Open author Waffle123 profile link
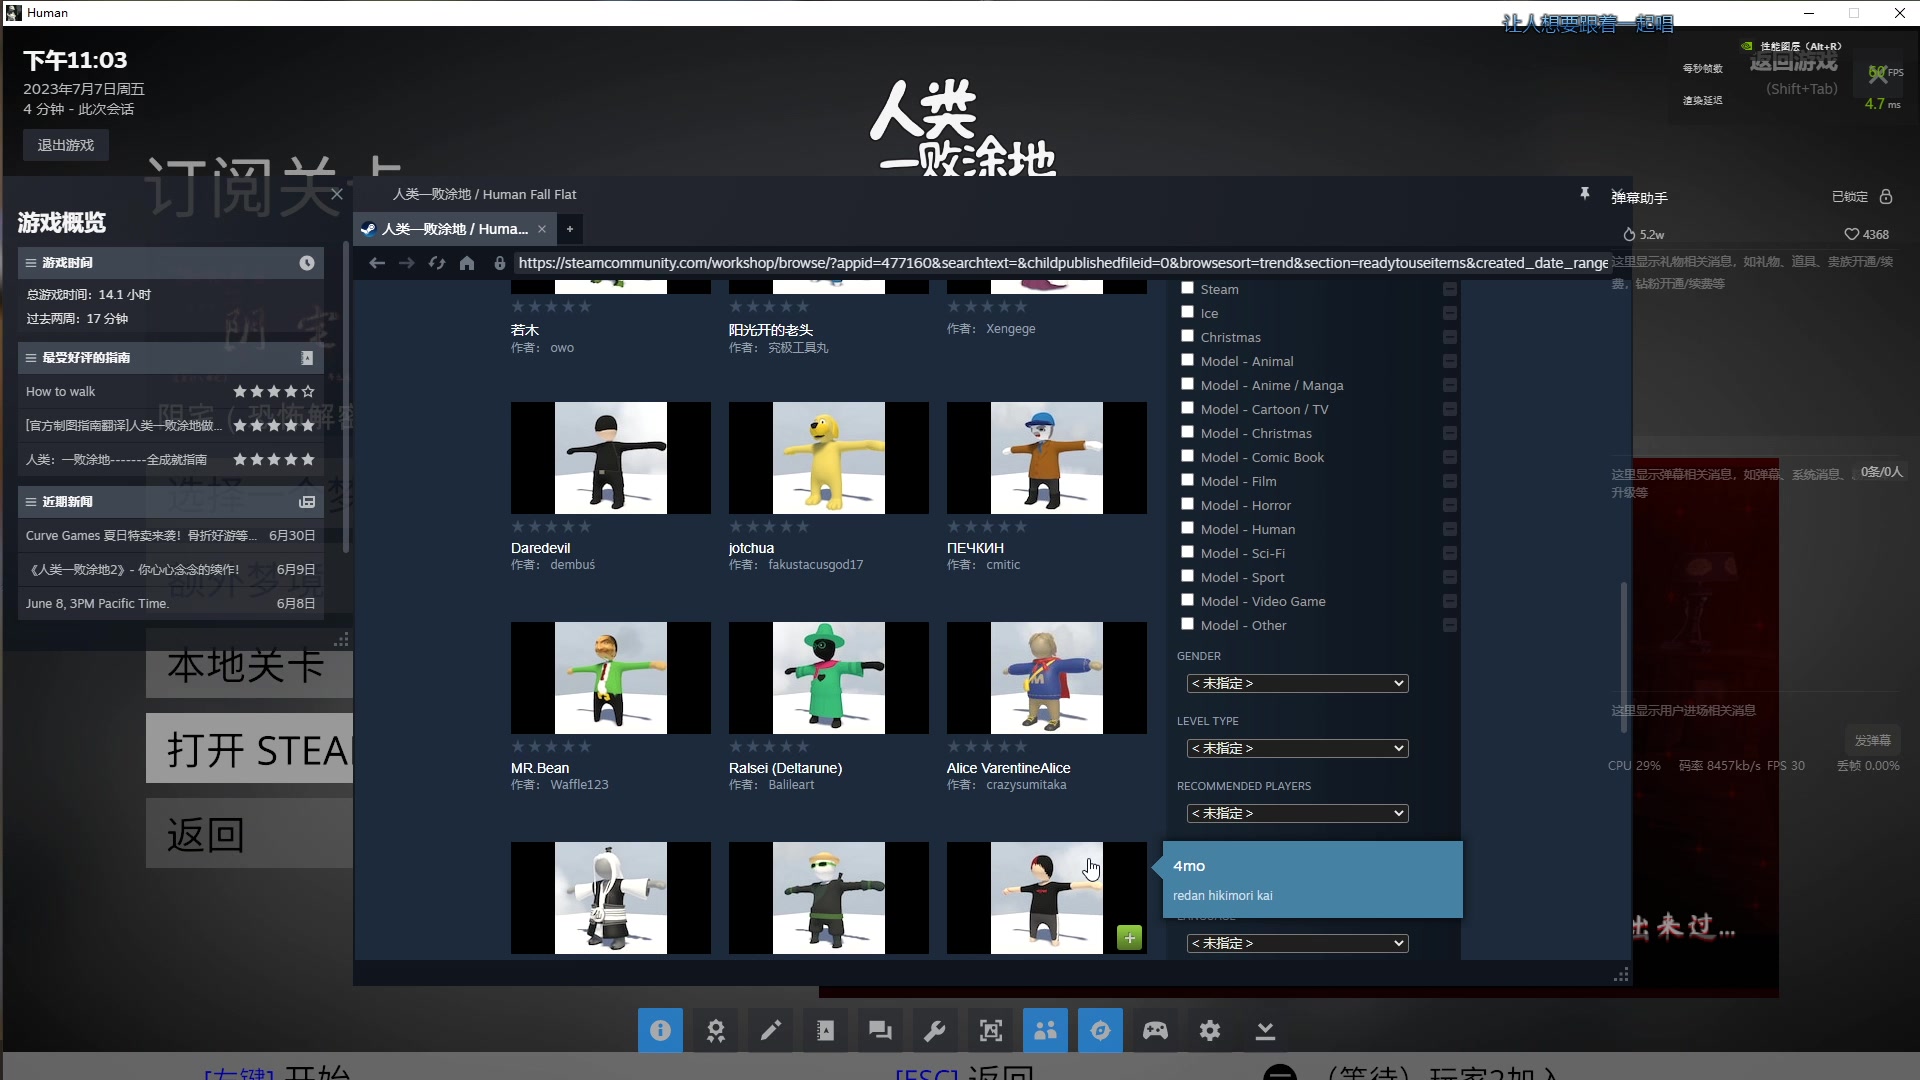 (579, 785)
